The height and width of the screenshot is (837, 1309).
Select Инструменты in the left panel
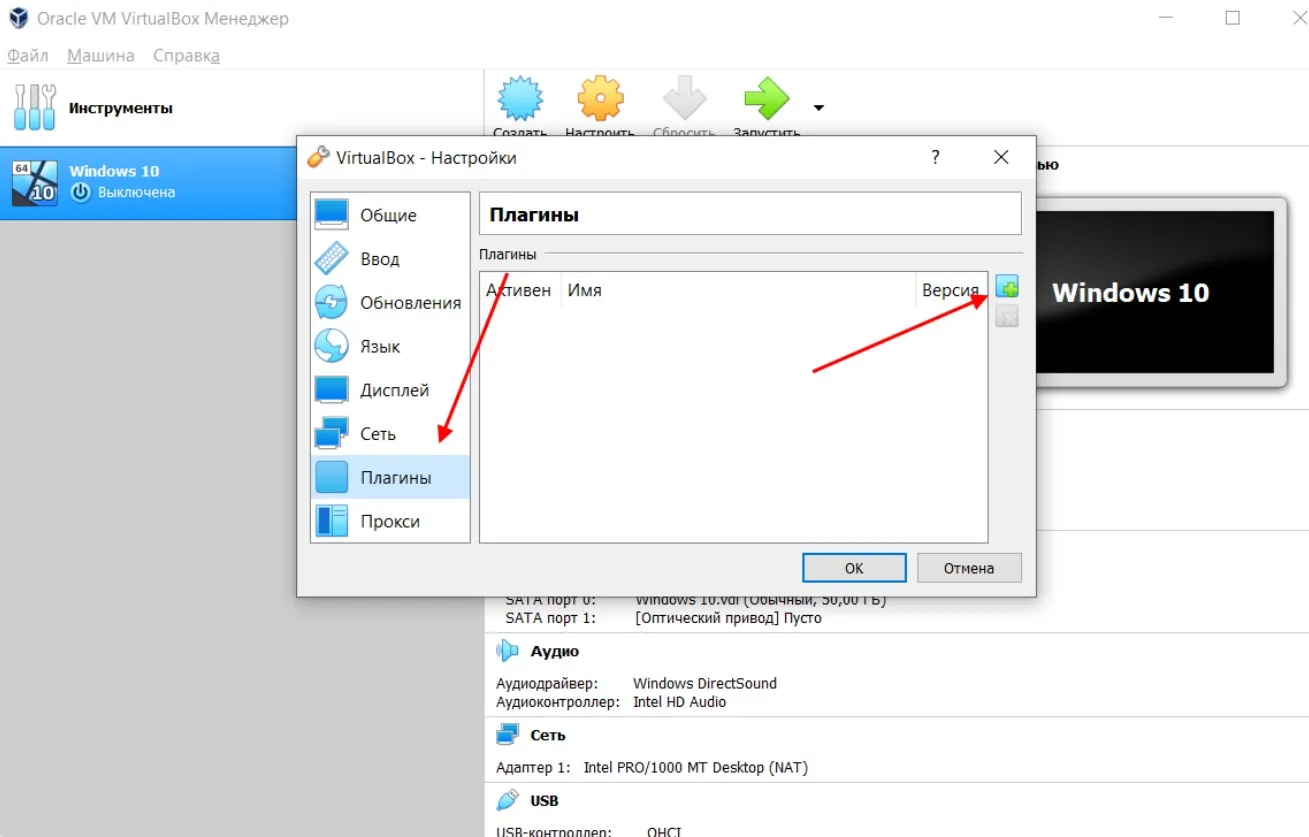point(242,108)
